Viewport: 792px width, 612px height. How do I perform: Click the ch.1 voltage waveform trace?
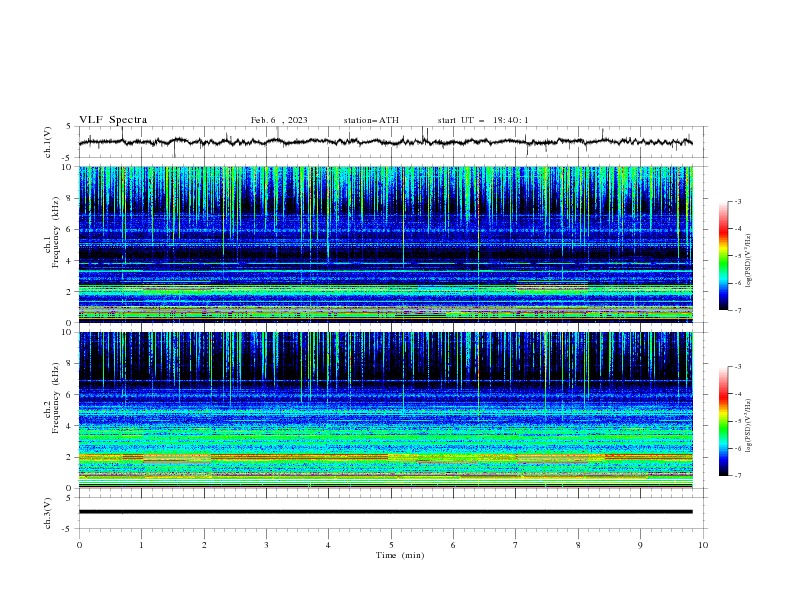point(385,142)
